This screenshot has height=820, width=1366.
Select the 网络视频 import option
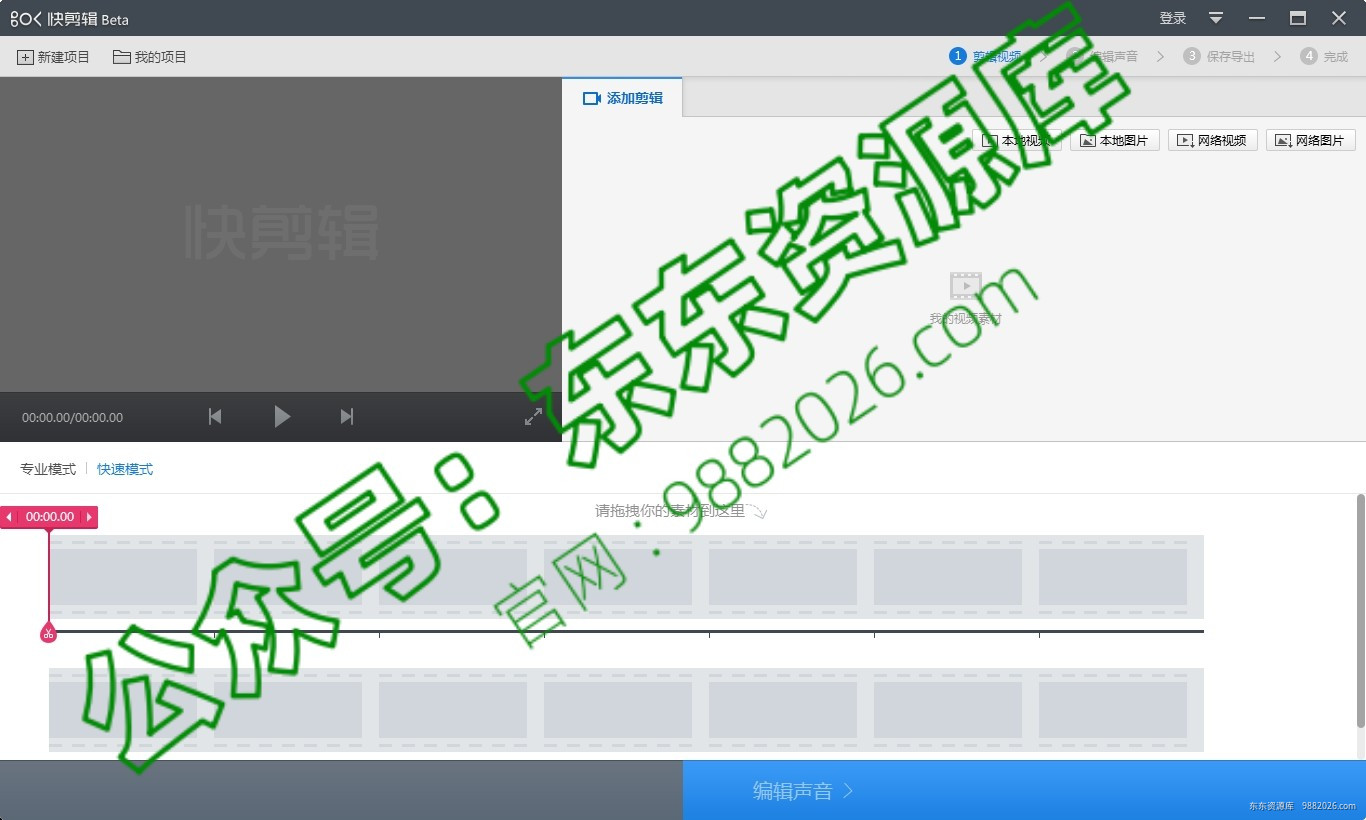pos(1212,140)
